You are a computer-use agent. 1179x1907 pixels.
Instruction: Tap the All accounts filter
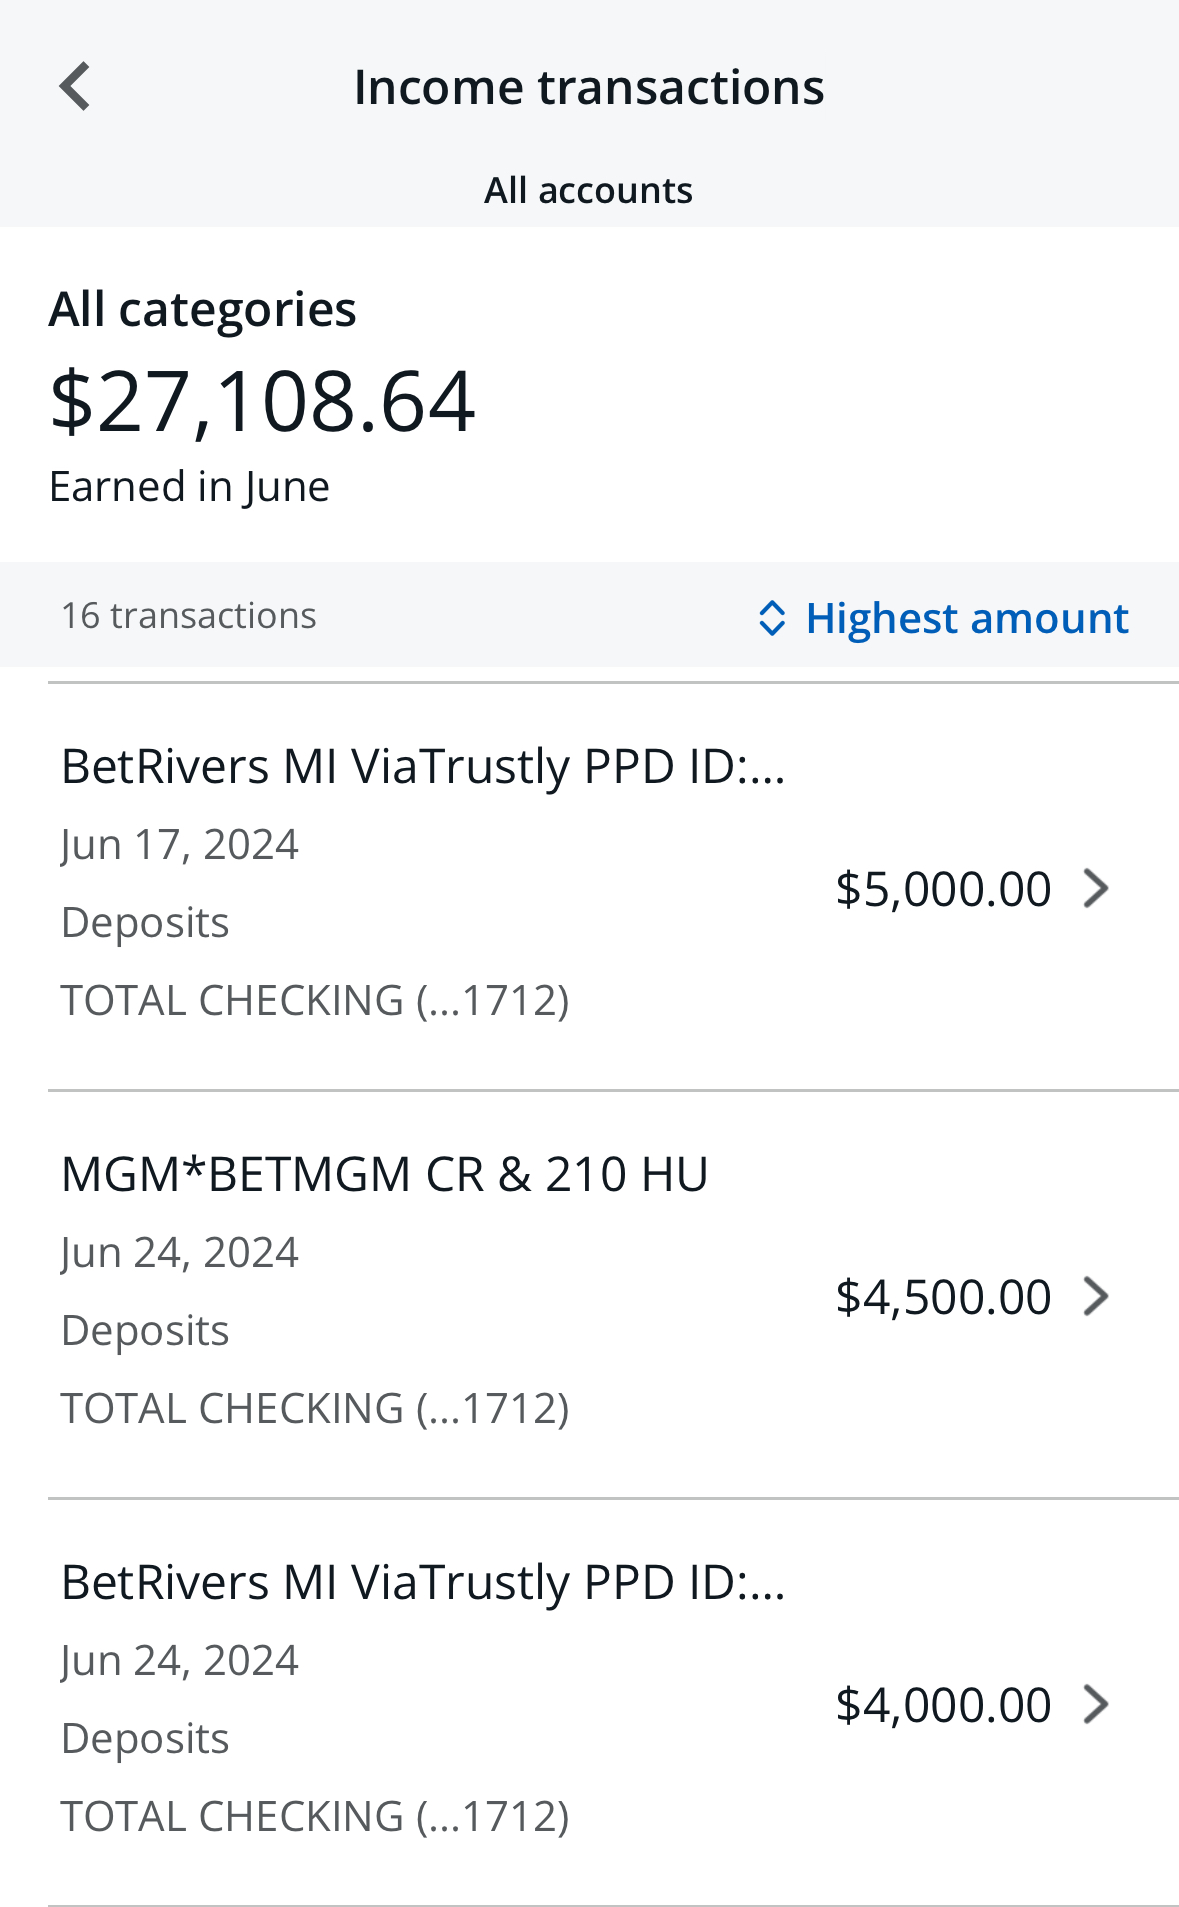[x=588, y=190]
